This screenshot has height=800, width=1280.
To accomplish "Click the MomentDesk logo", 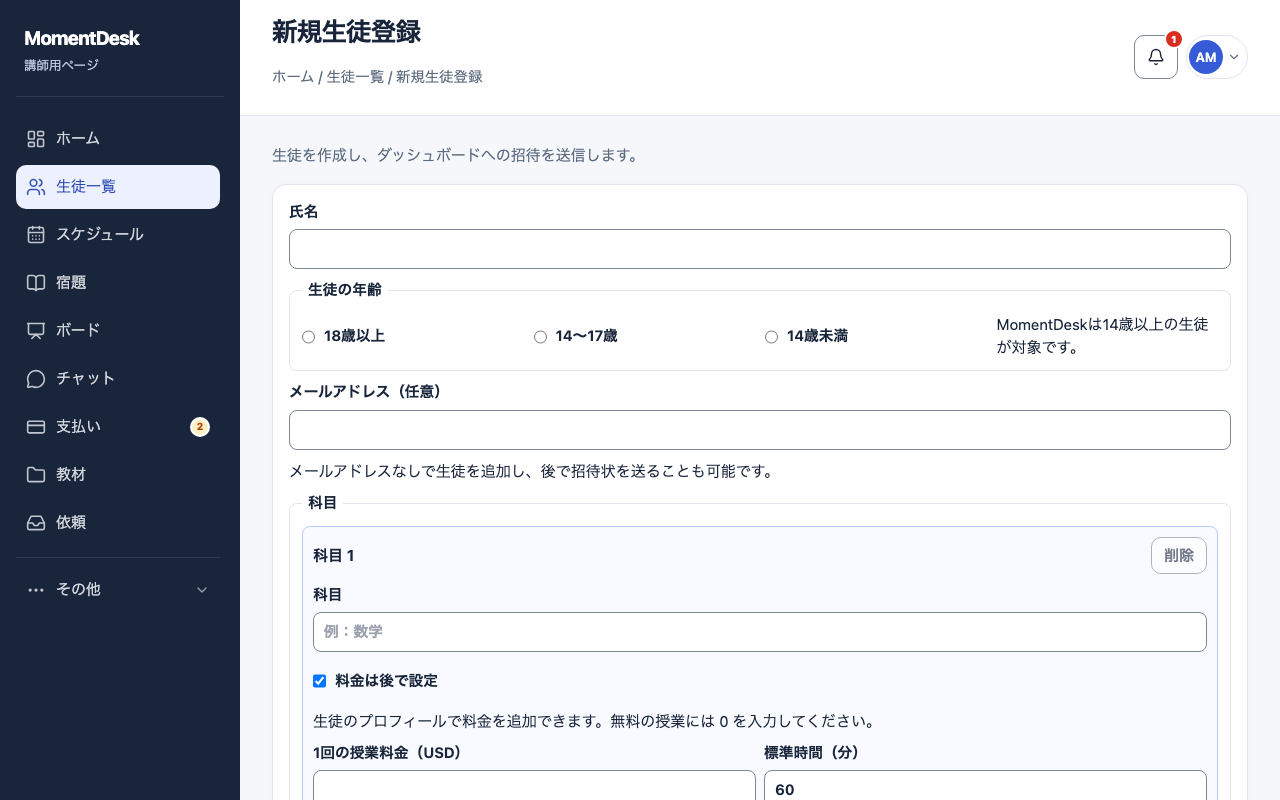I will tap(82, 38).
